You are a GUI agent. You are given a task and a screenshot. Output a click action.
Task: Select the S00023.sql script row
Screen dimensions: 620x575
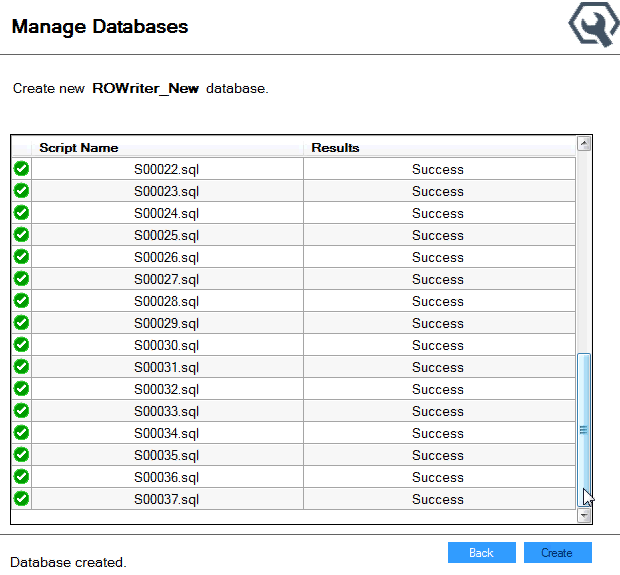pyautogui.click(x=167, y=191)
